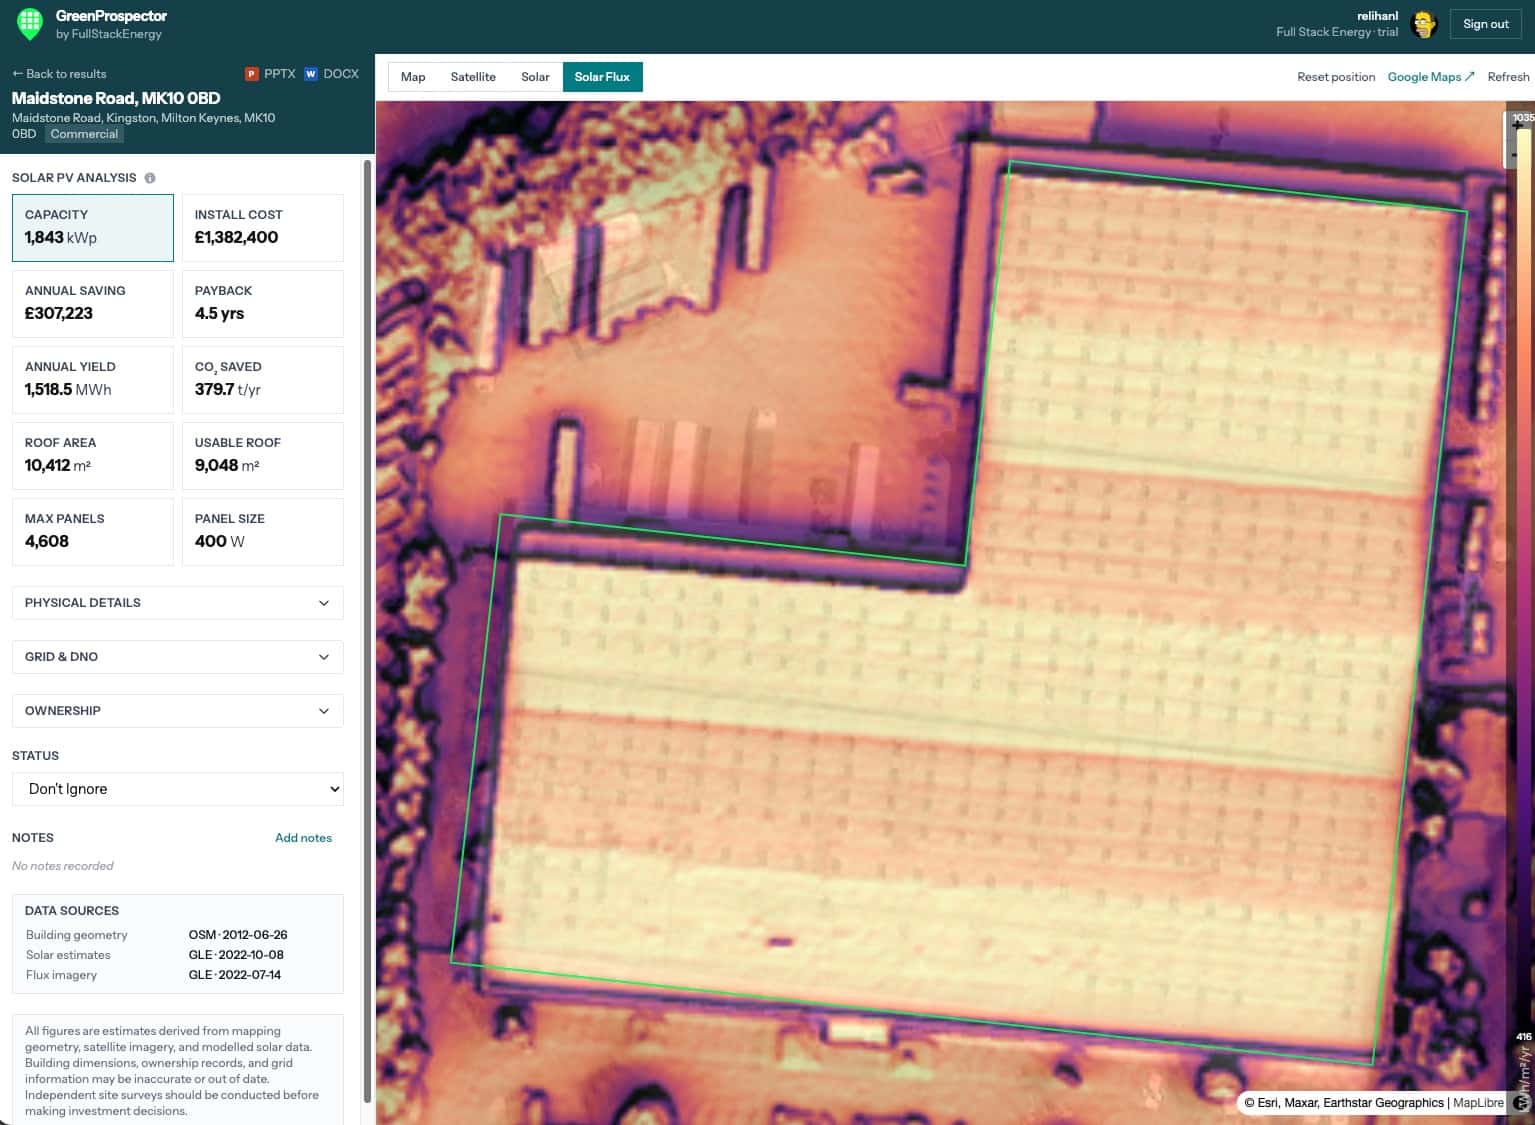This screenshot has height=1125, width=1535.
Task: Toggle the map attribution info icon
Action: click(x=1521, y=1102)
